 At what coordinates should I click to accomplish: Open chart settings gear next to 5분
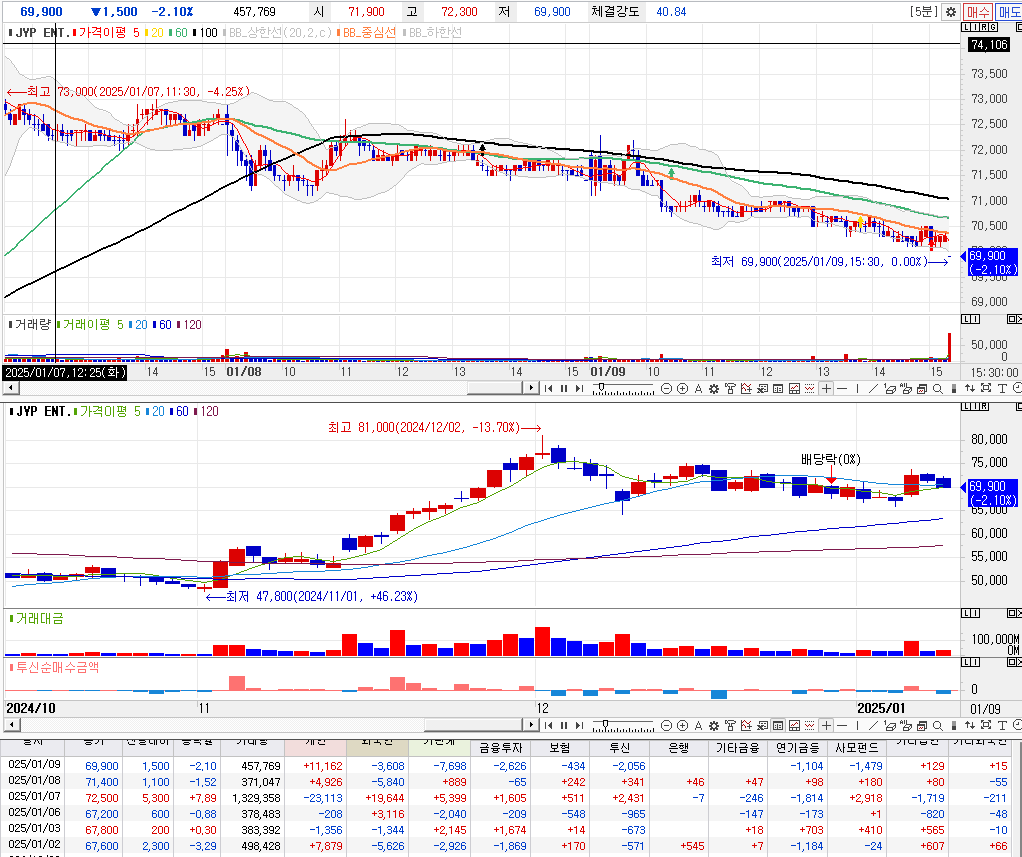coord(951,12)
